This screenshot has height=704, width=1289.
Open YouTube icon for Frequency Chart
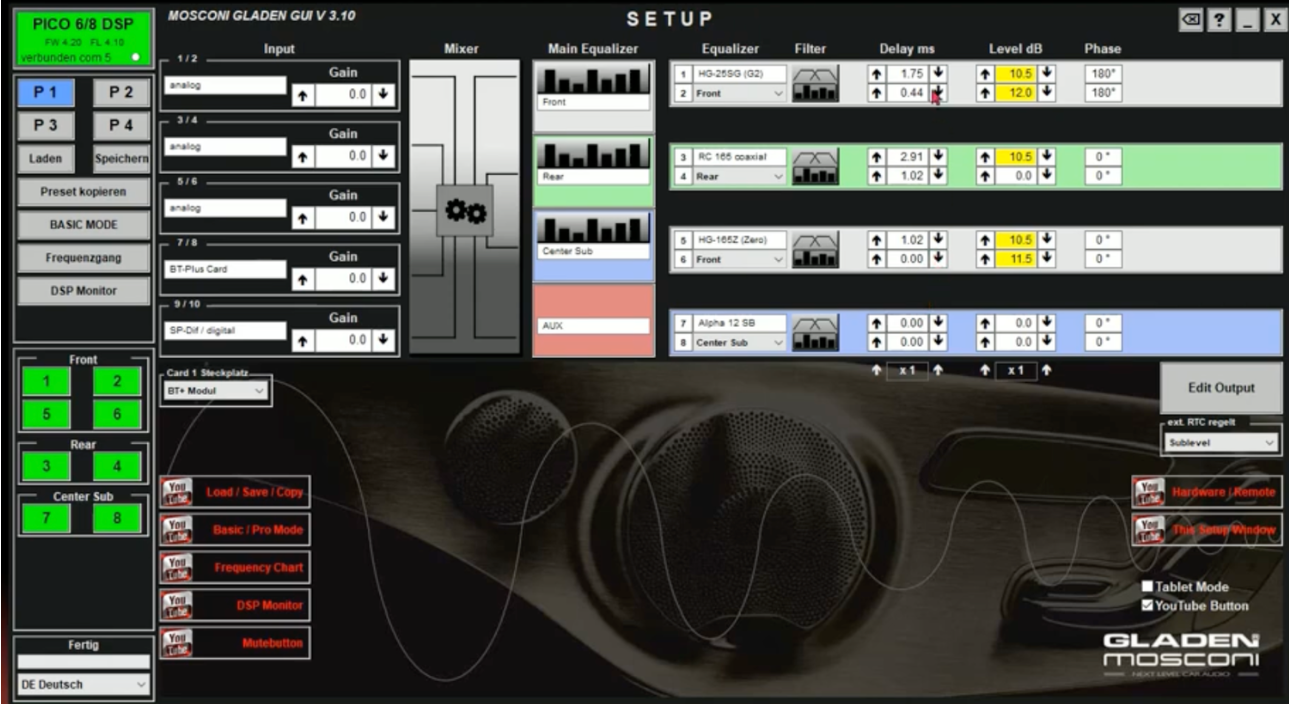pos(176,568)
